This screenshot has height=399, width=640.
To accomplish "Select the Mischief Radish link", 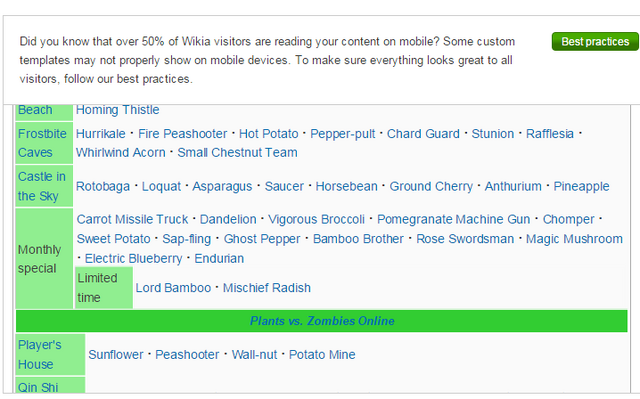I will tap(267, 288).
